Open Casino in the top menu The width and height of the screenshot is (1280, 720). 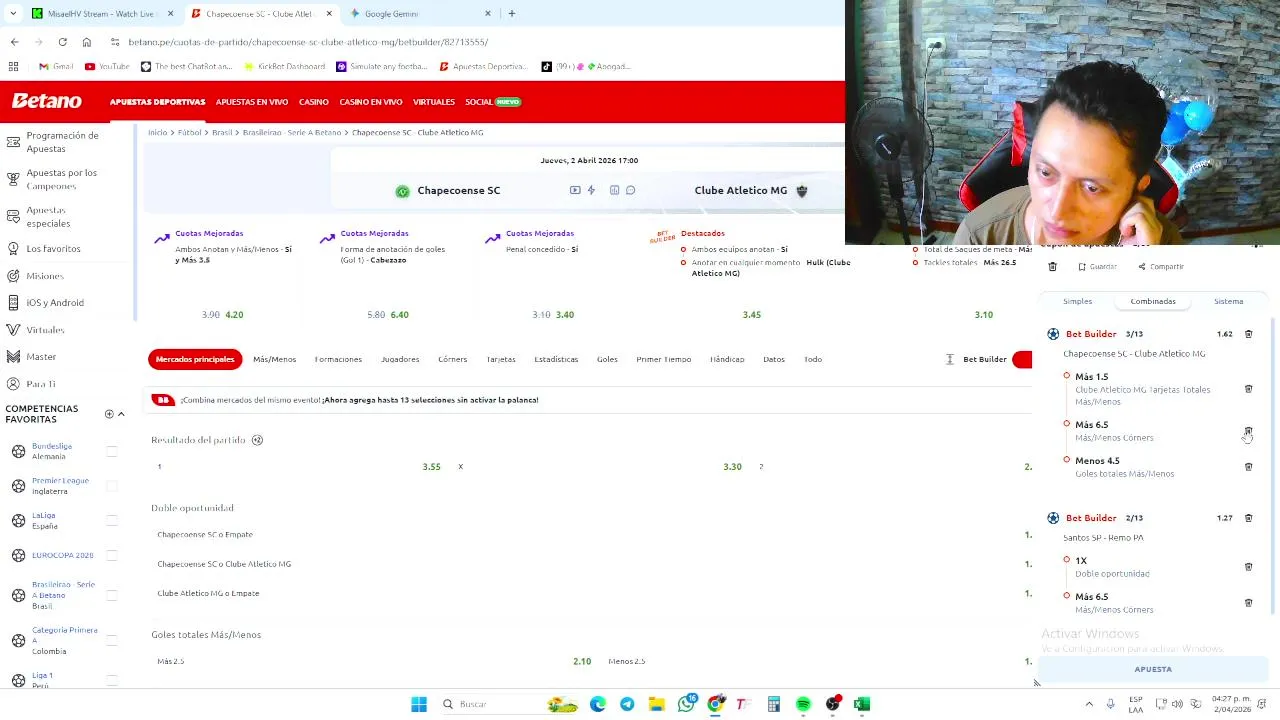(314, 102)
